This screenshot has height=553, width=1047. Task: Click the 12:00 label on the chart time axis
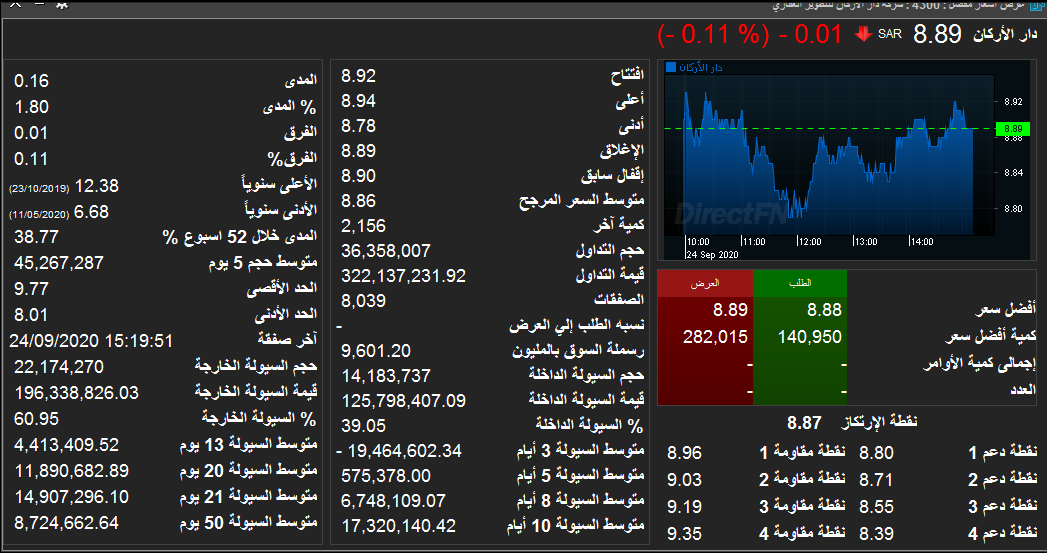[x=809, y=242]
